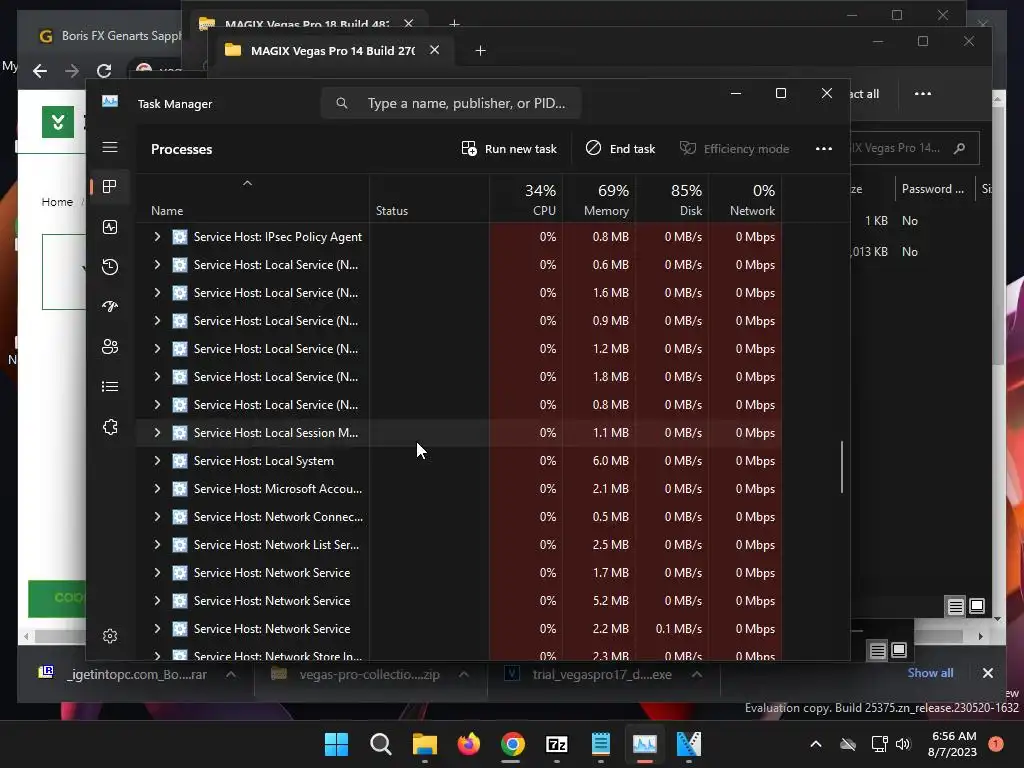Screen dimensions: 1024x768
Task: Expand the Local Service row using 1.8 MB
Action: pyautogui.click(x=157, y=377)
